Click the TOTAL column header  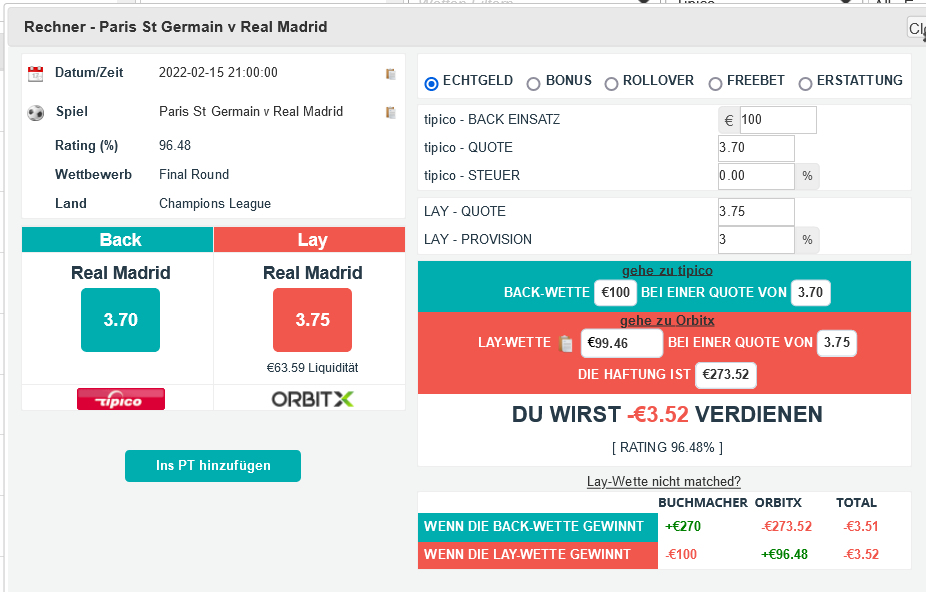[x=856, y=503]
